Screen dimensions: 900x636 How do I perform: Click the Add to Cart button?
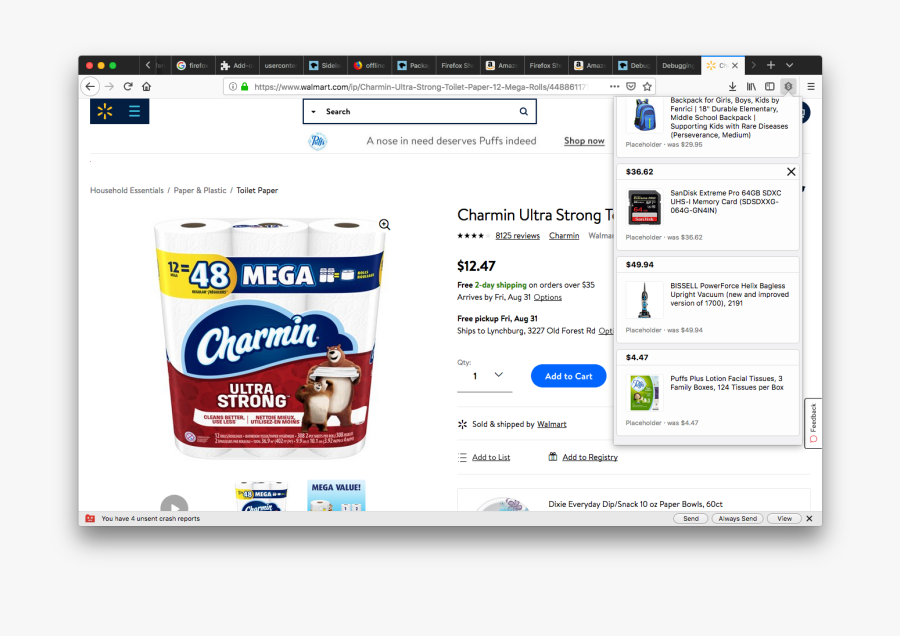tap(568, 376)
